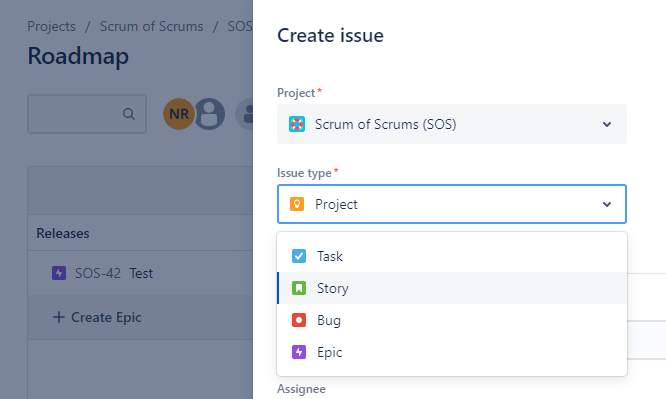Click the green Story bookmark icon
Viewport: 666px width, 399px height.
[x=299, y=288]
